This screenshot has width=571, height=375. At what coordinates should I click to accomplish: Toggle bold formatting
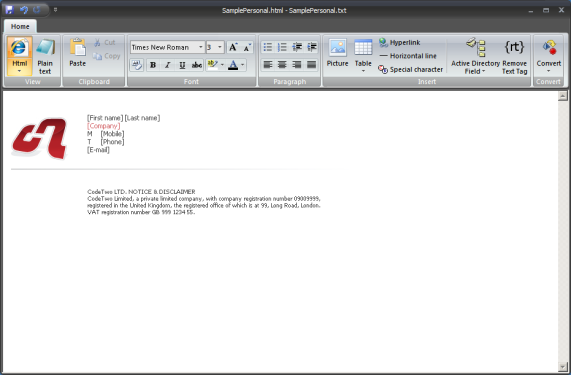(153, 65)
